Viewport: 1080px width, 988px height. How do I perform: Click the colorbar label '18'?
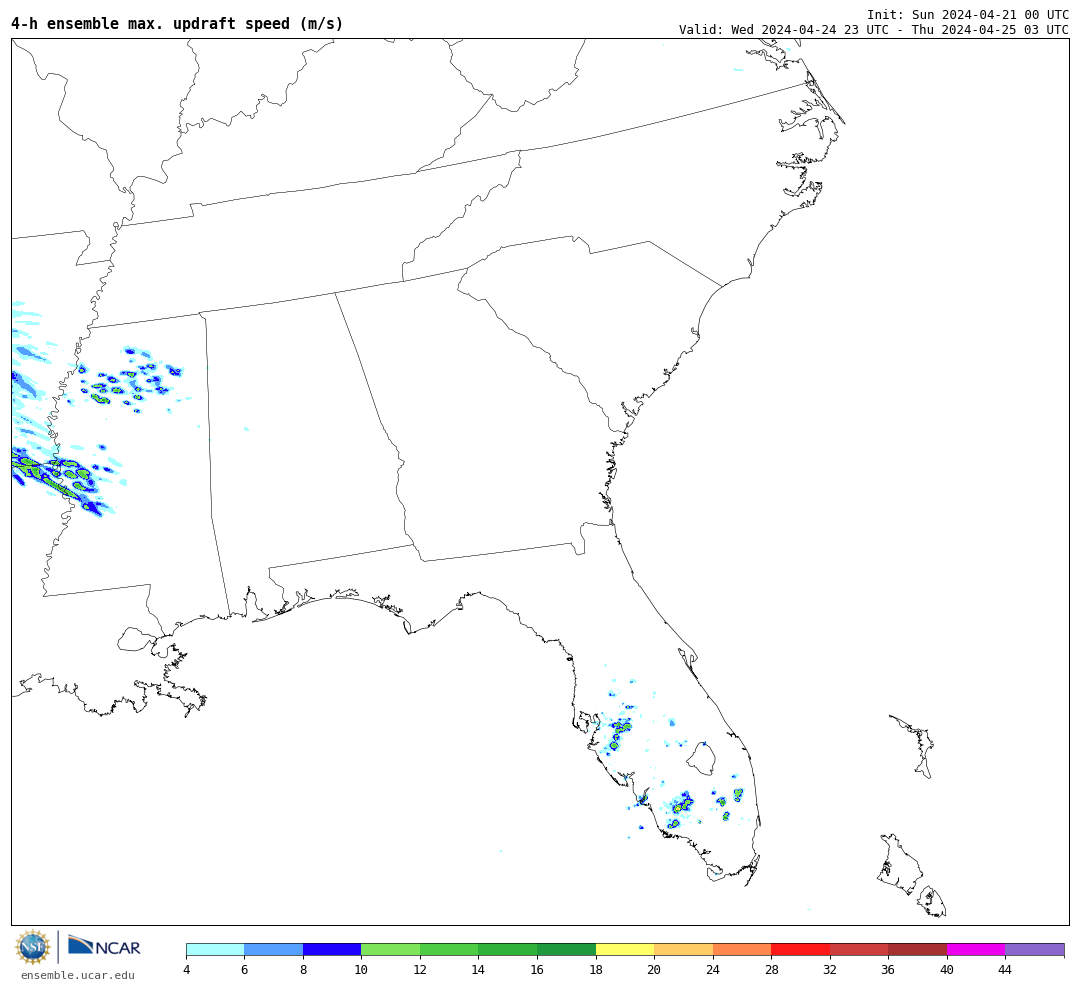pos(596,969)
